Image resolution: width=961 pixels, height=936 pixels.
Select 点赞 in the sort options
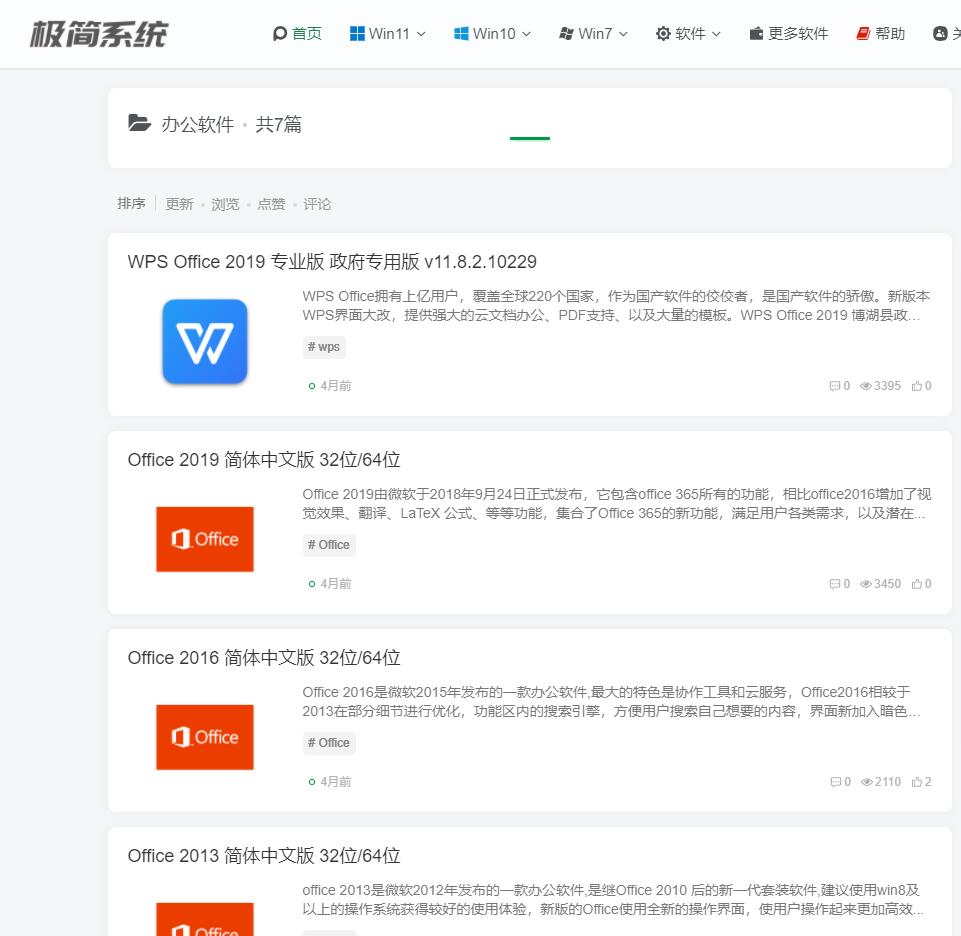click(271, 204)
